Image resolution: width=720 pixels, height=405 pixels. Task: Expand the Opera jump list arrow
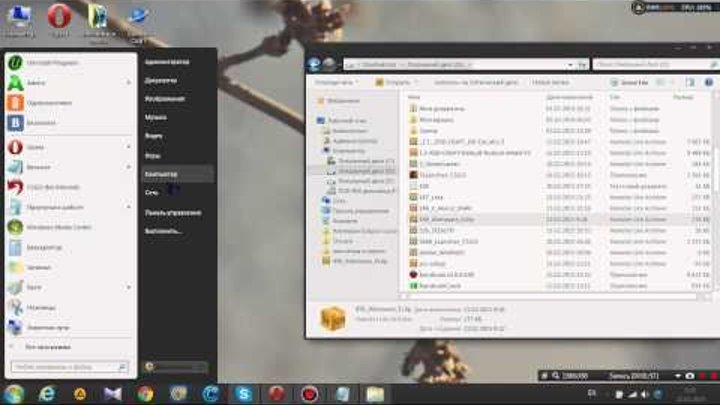(x=128, y=146)
